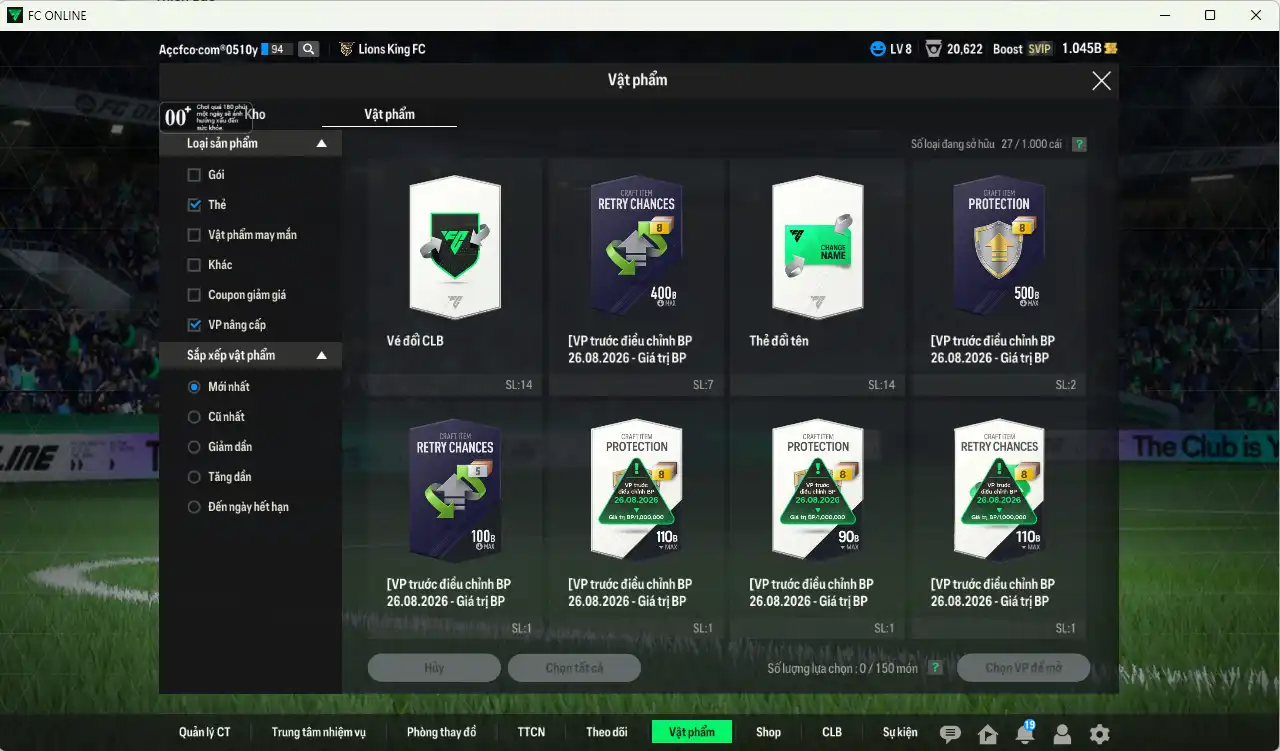
Task: Click the Chọn tất cả button
Action: 574,668
